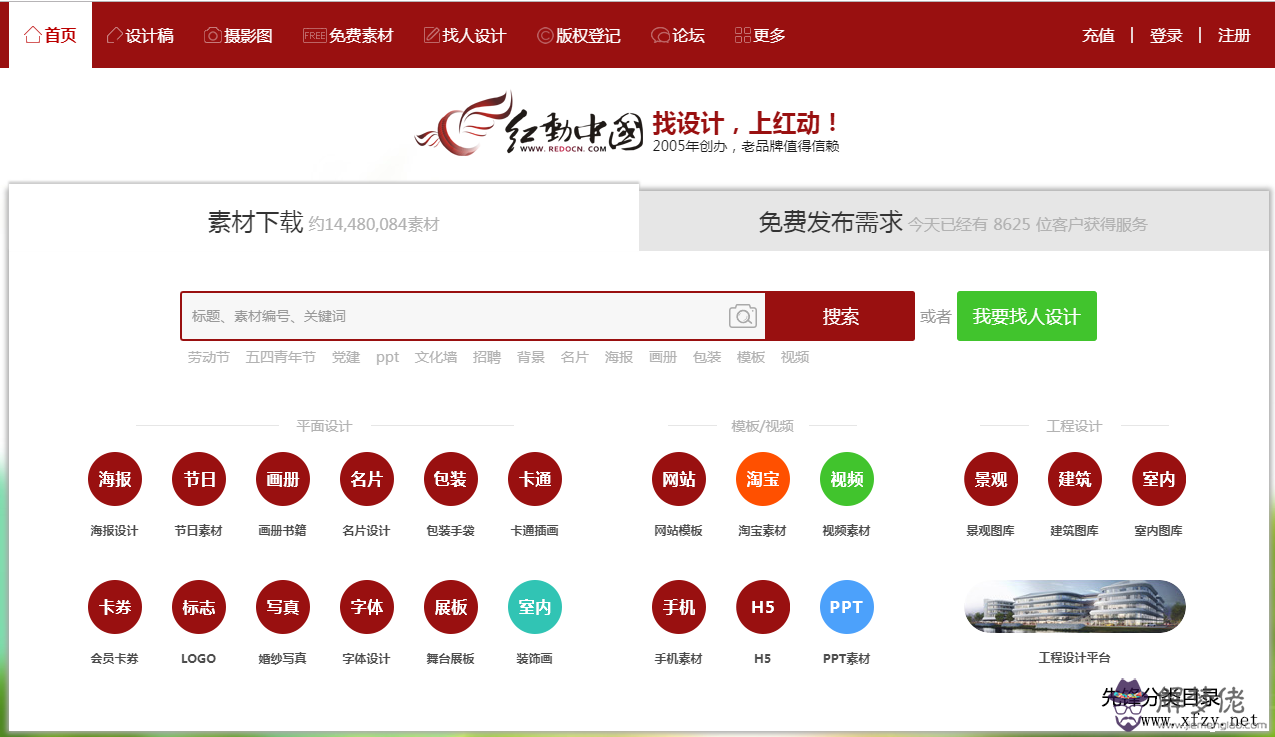Screen dimensions: 1275x737
Task: Expand the 更多 more menu
Action: [x=760, y=35]
